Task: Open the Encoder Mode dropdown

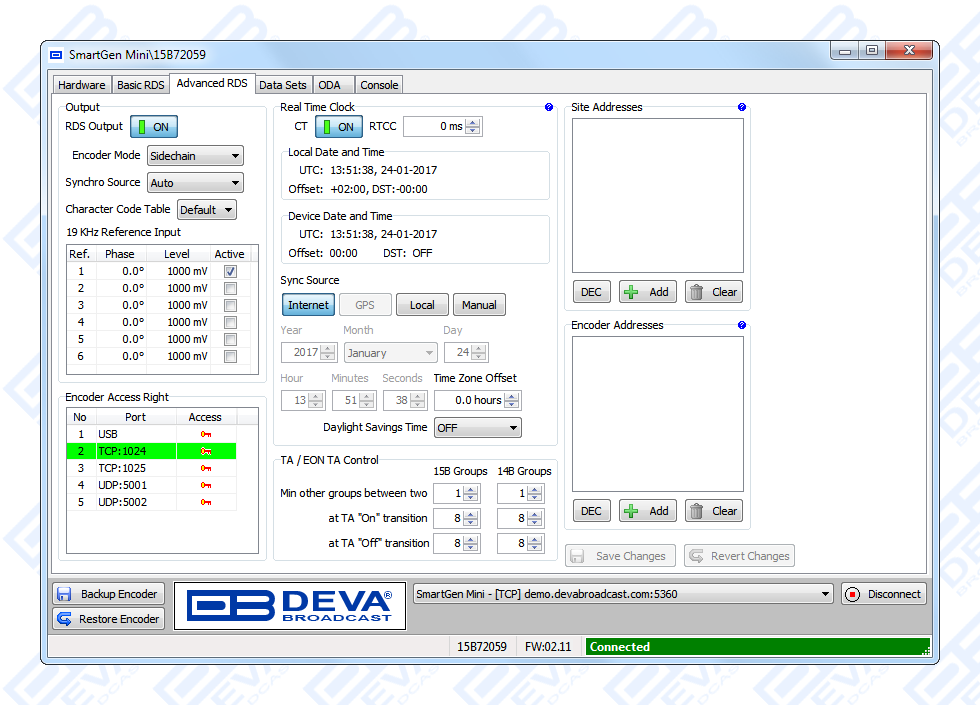Action: click(x=195, y=156)
